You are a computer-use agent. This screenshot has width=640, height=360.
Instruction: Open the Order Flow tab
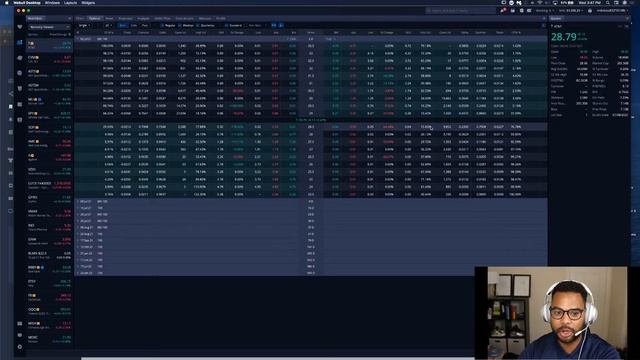click(162, 18)
